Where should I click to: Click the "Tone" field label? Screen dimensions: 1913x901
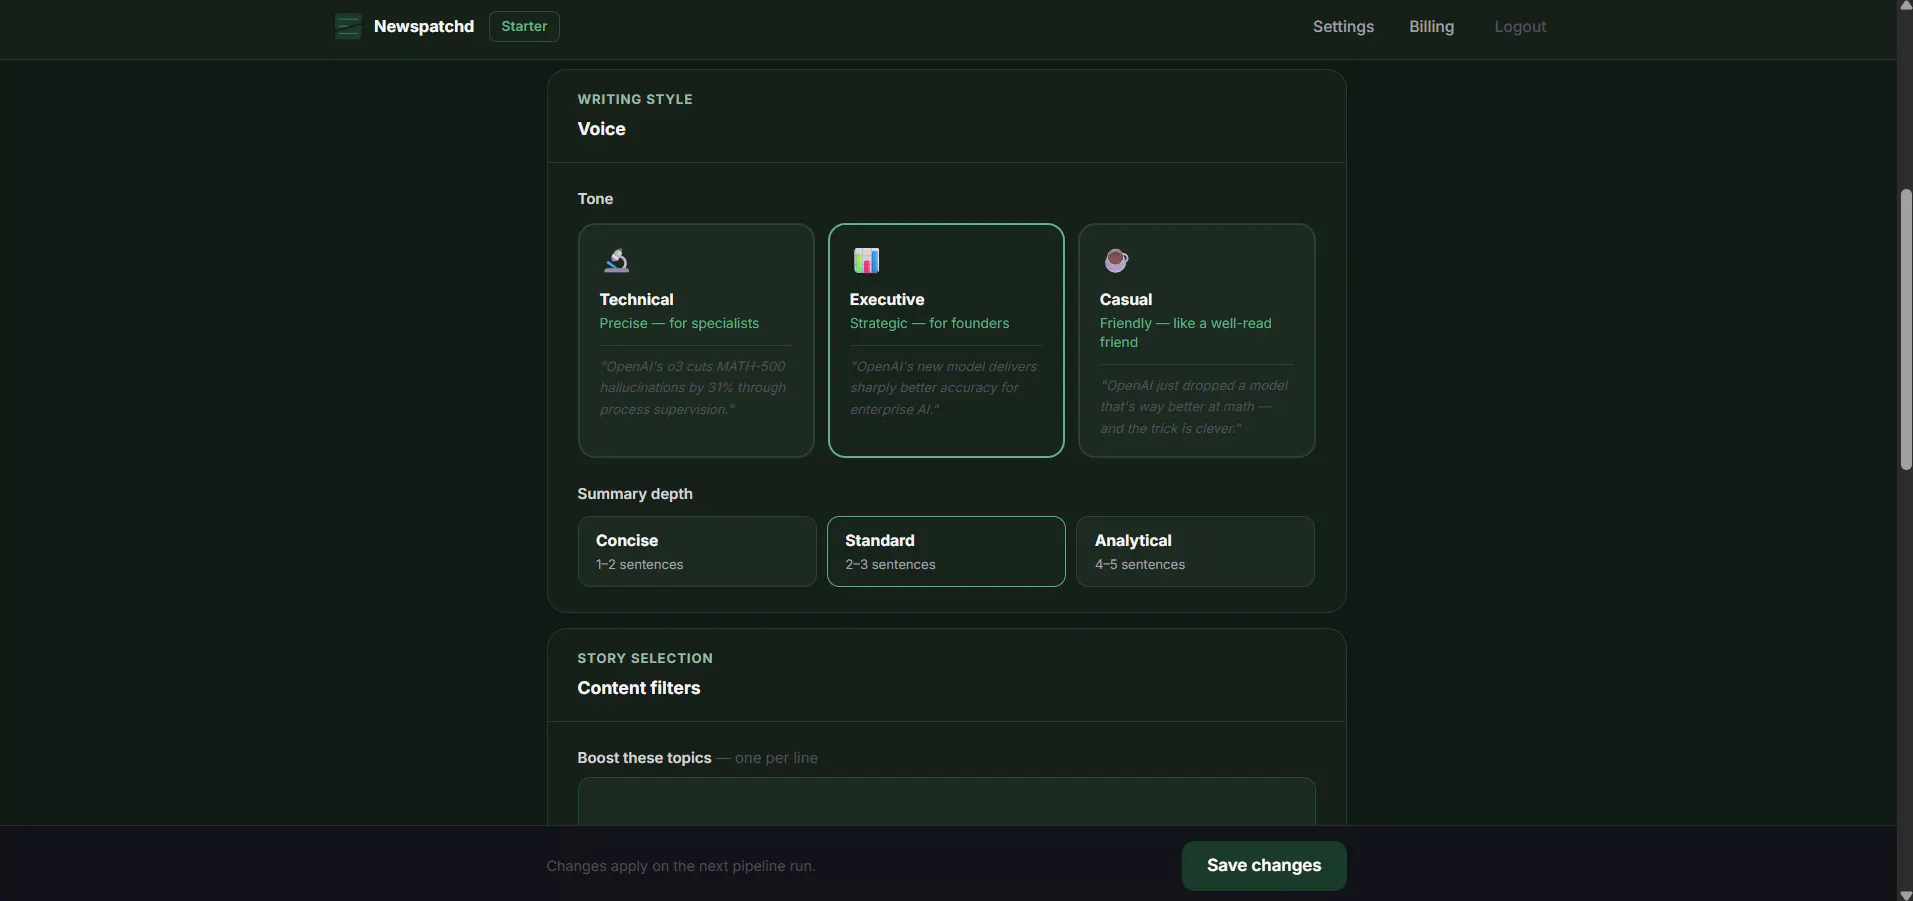click(595, 199)
